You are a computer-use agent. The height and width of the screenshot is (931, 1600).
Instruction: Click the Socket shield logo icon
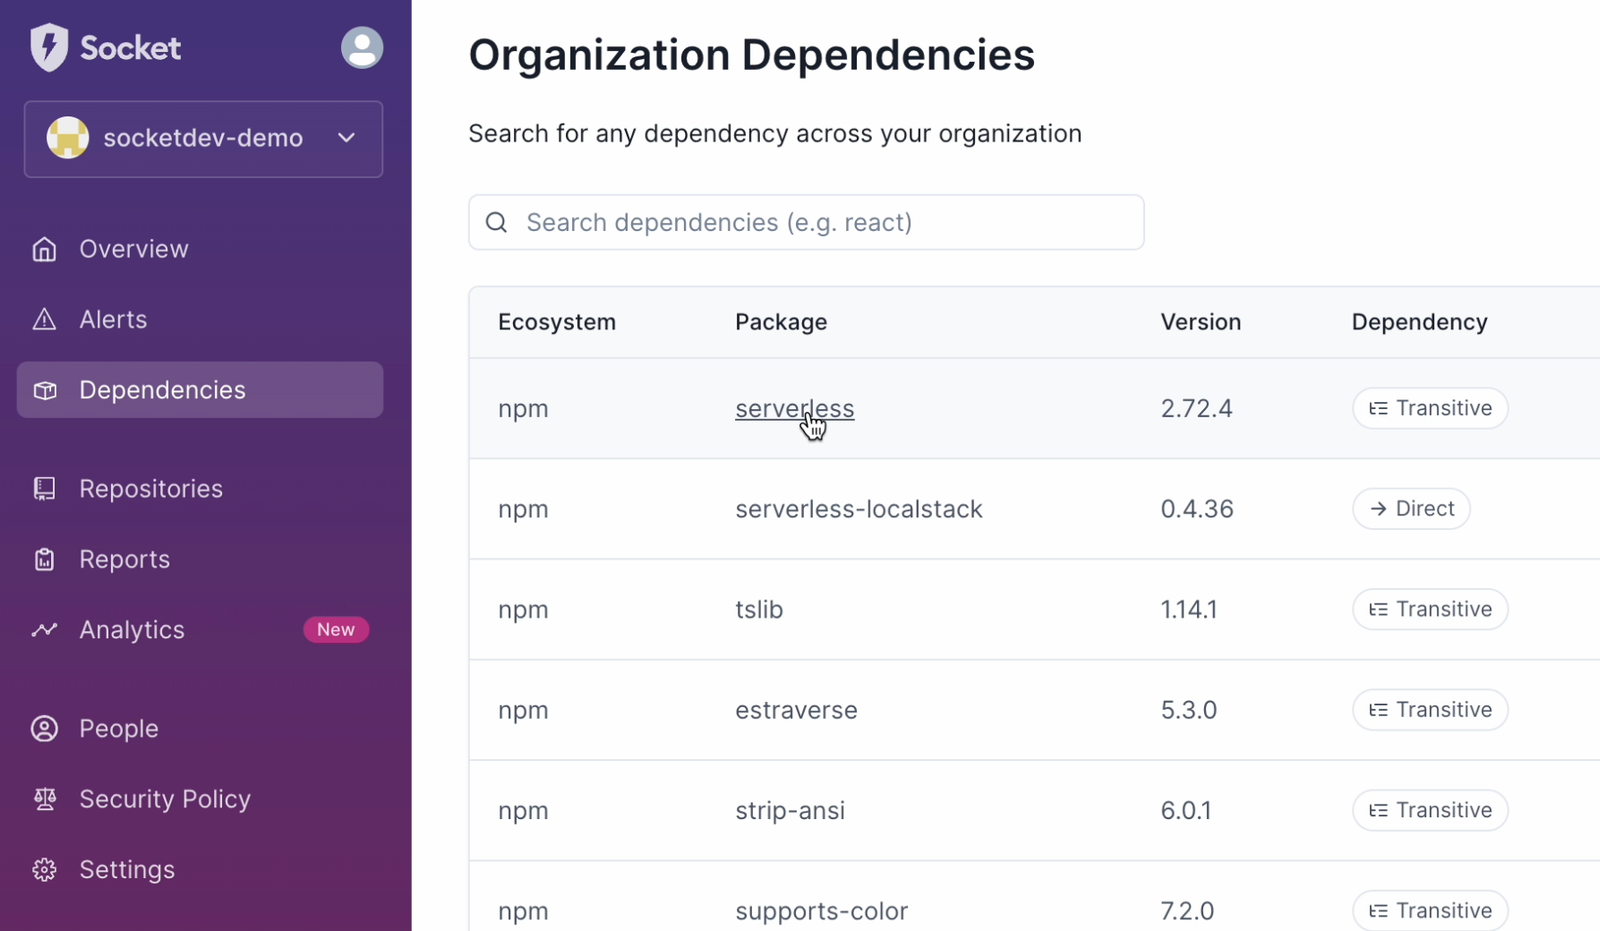tap(48, 47)
